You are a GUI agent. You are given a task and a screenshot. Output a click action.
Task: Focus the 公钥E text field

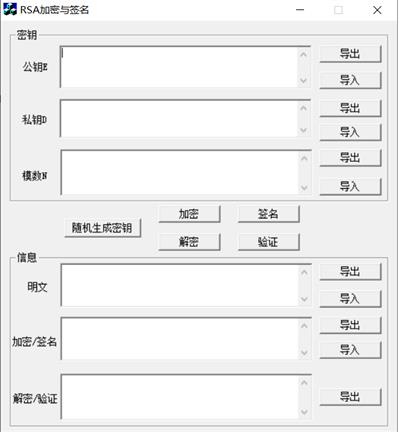179,67
